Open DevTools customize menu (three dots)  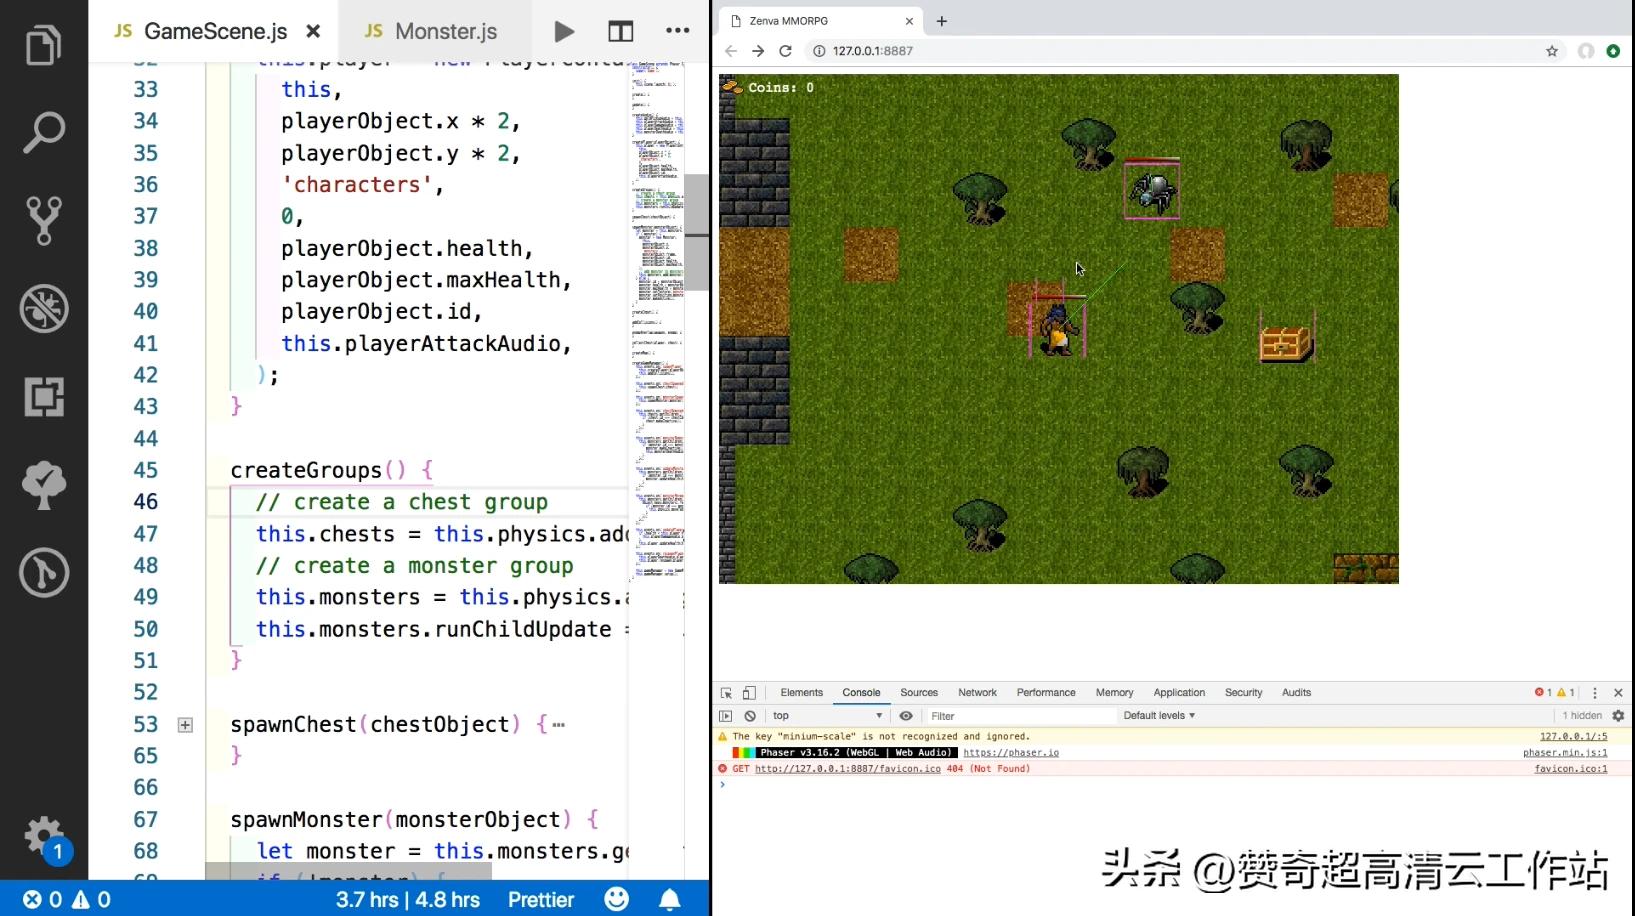(x=1595, y=693)
